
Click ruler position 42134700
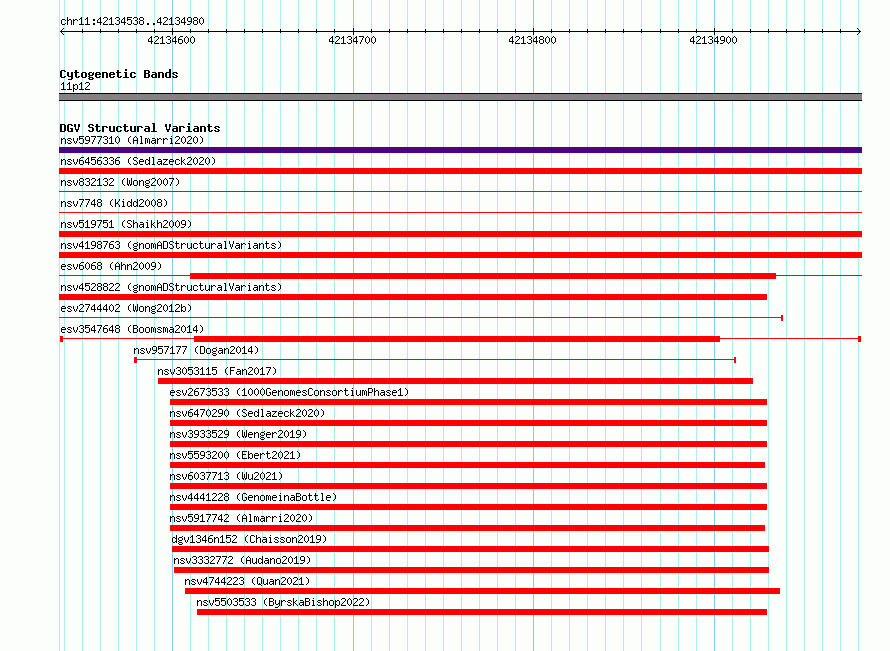coord(352,40)
